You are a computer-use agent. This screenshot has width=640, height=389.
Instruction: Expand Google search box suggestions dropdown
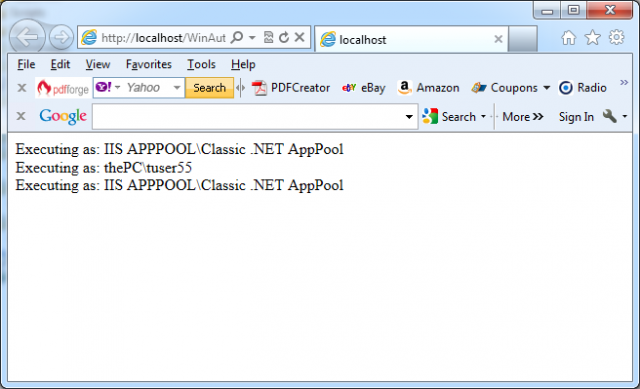tap(409, 117)
